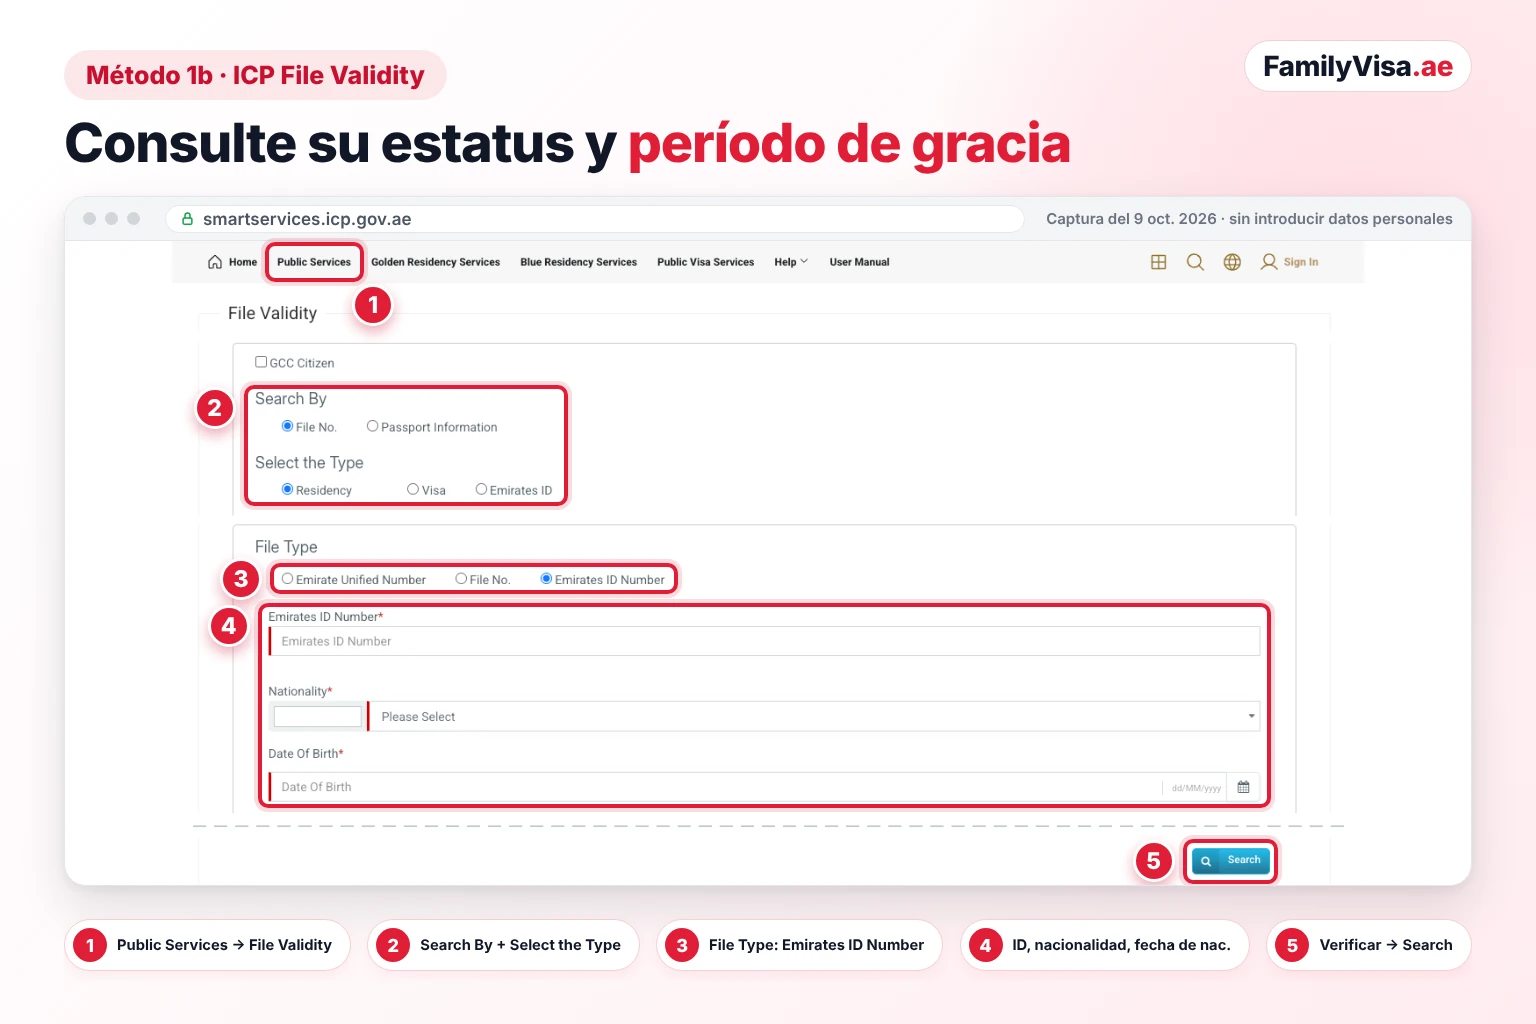Focus the Emirates ID Number input field
This screenshot has width=1536, height=1024.
click(x=764, y=641)
